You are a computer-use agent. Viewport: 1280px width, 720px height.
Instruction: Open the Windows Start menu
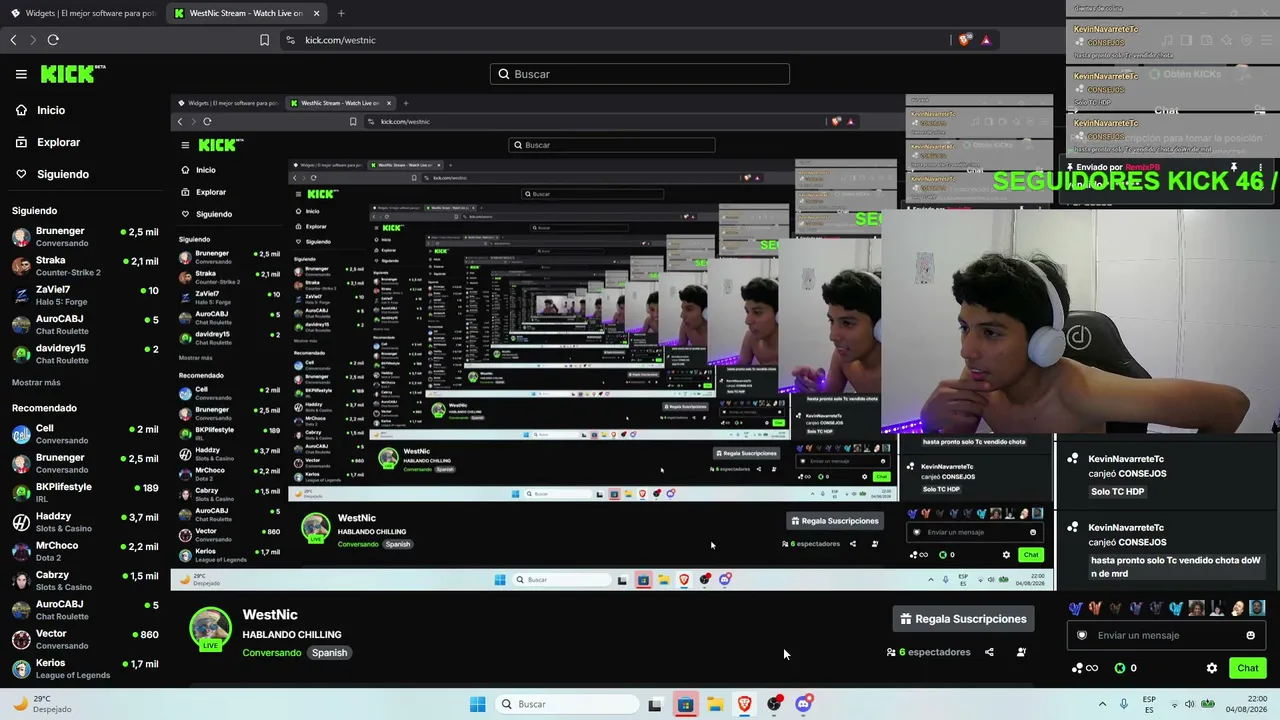pos(478,704)
